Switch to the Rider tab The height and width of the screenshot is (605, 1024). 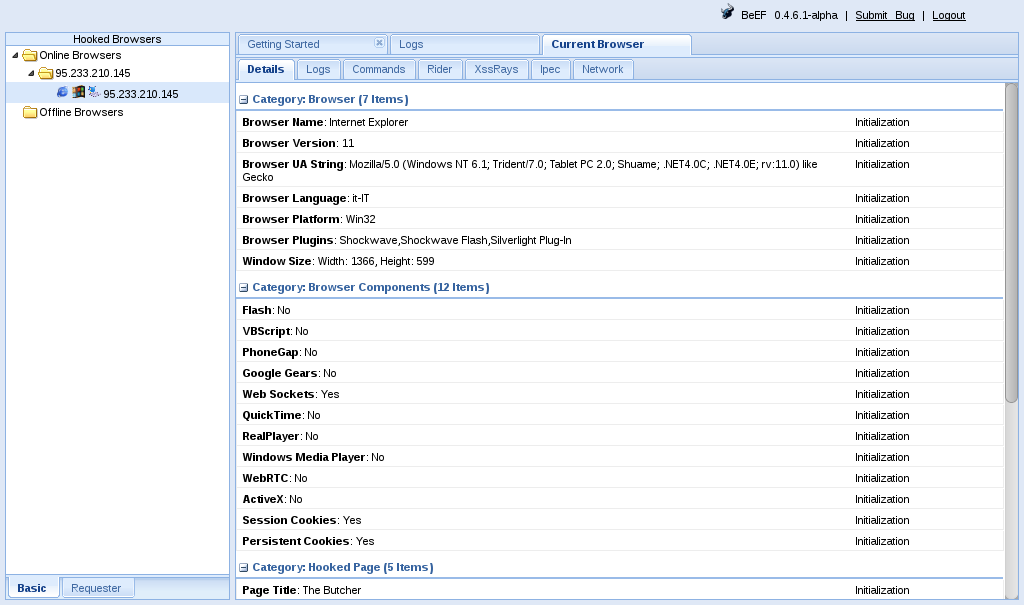point(440,69)
